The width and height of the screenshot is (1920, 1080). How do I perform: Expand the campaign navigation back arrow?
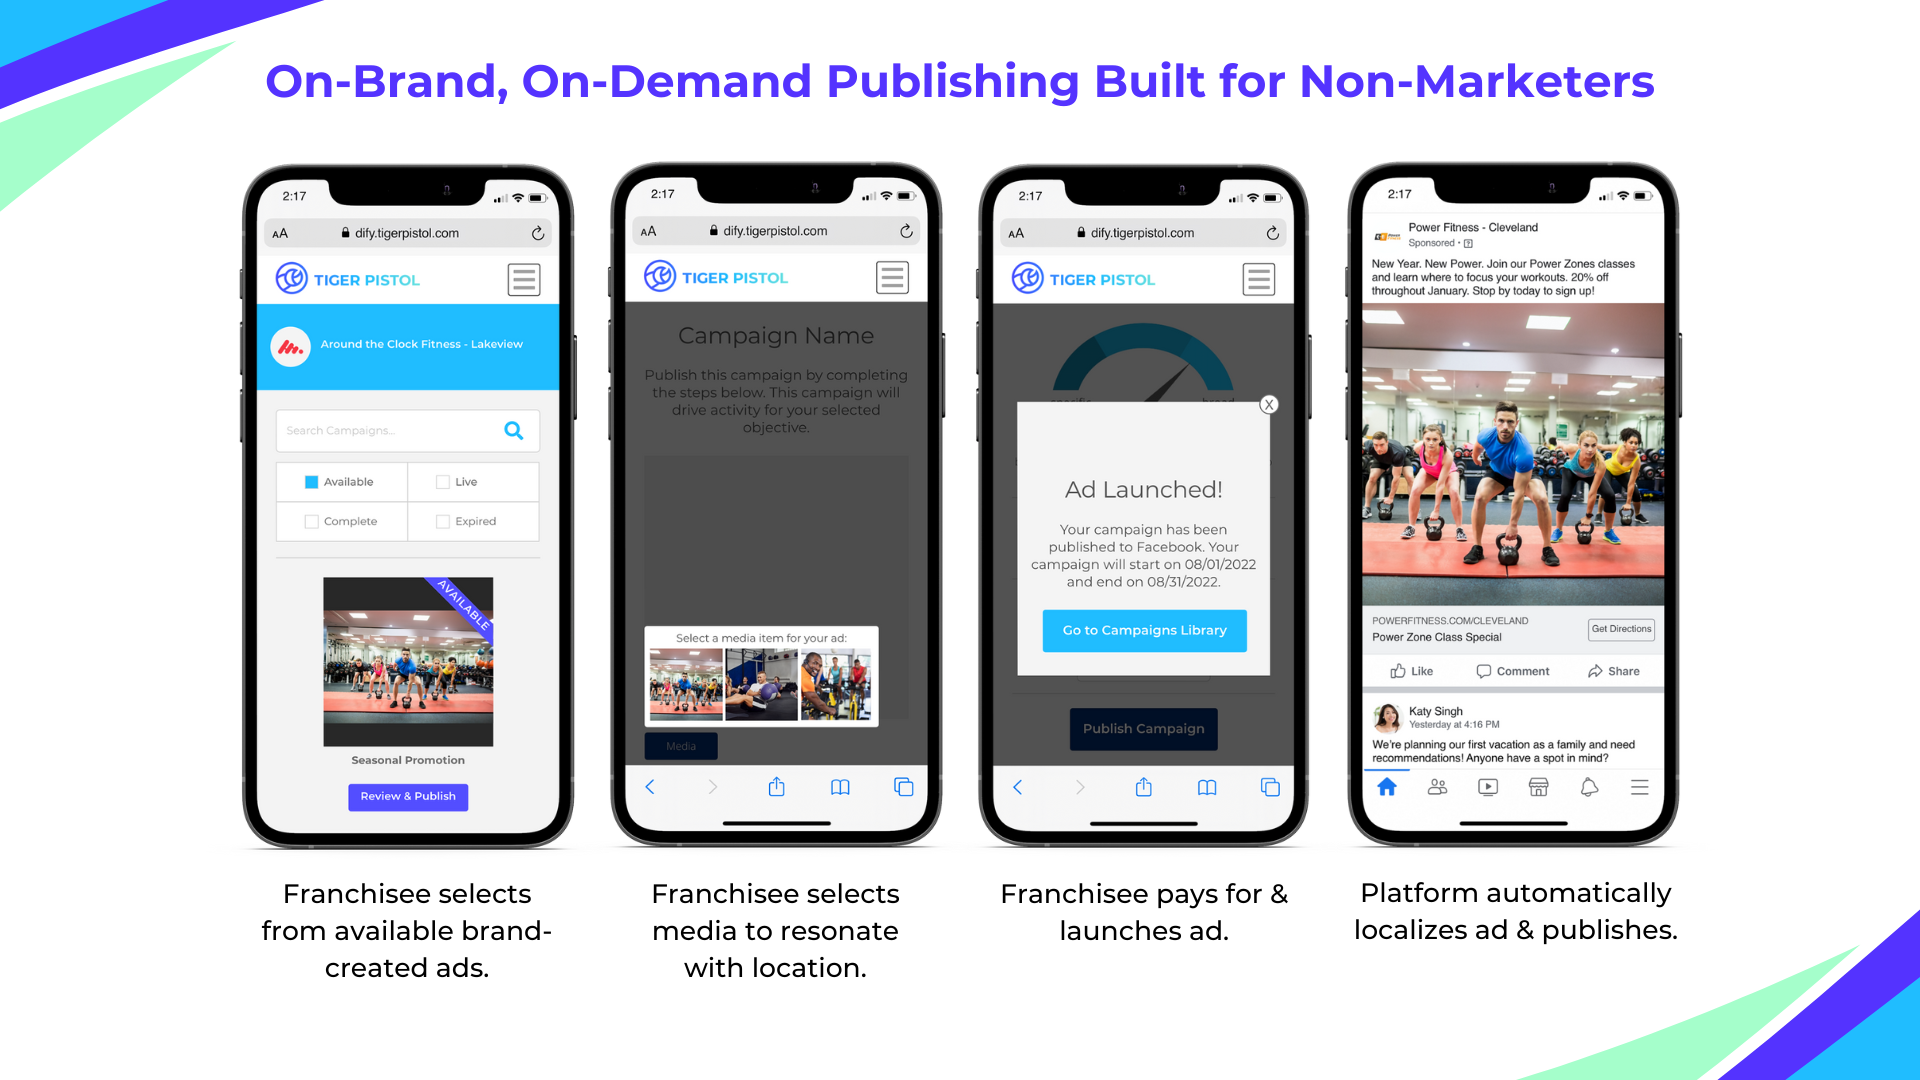pos(650,787)
